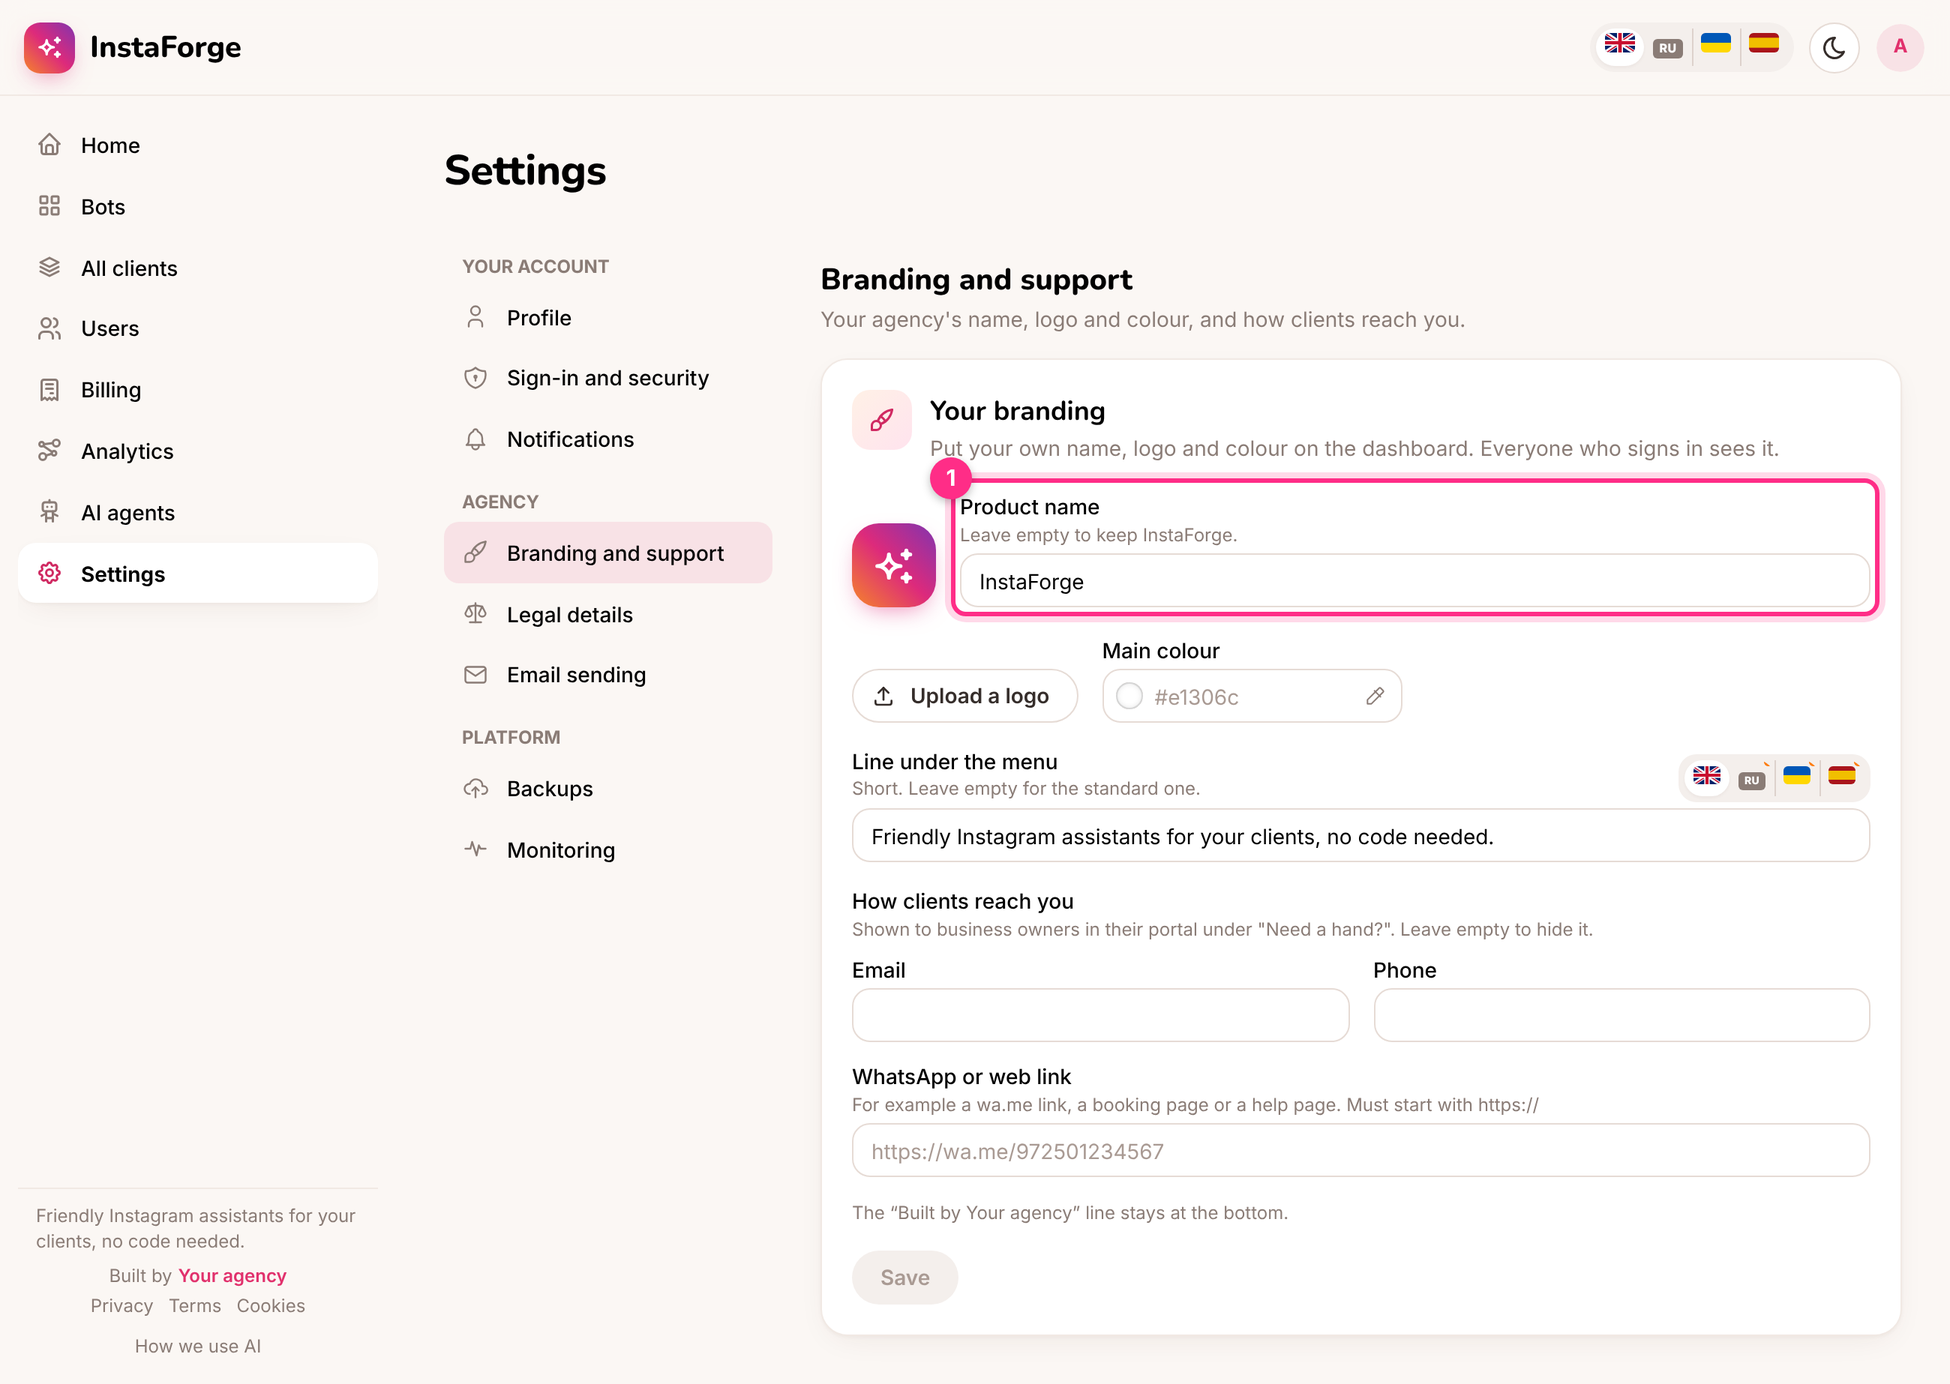Click the Phone input field
1950x1384 pixels.
(x=1621, y=1015)
